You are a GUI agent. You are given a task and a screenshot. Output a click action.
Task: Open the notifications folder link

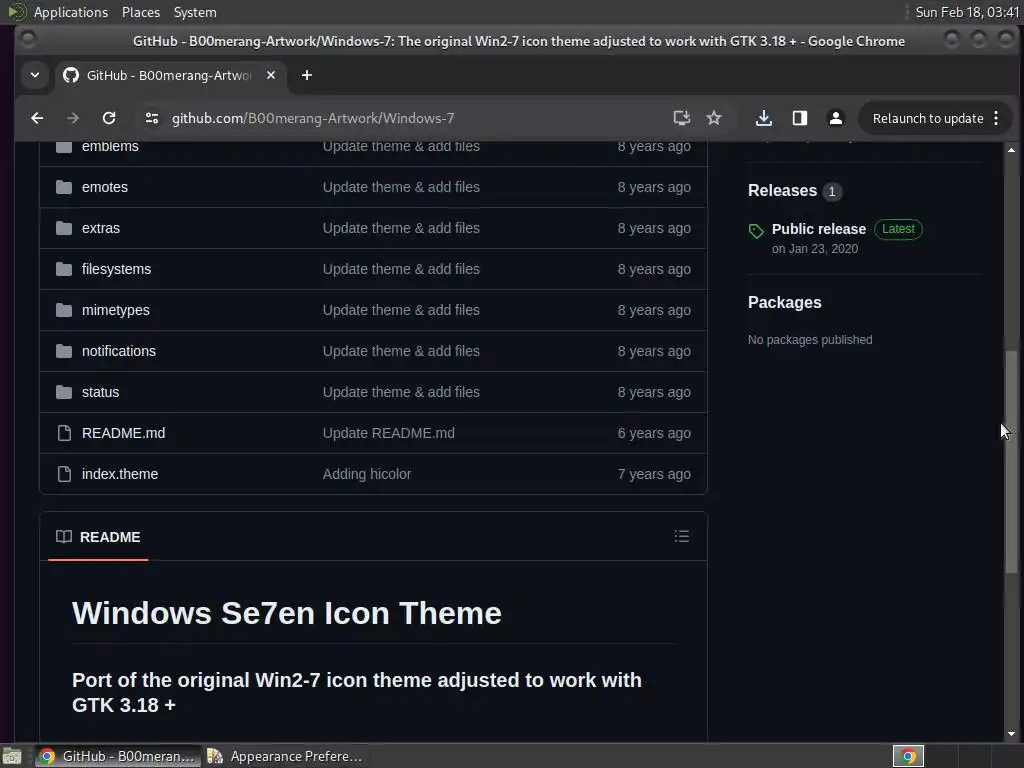pos(119,351)
